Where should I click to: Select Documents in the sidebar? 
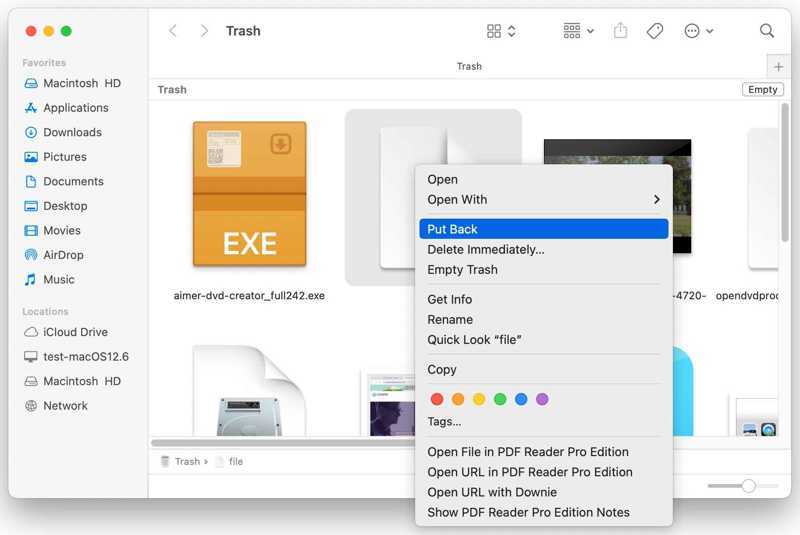tap(64, 181)
